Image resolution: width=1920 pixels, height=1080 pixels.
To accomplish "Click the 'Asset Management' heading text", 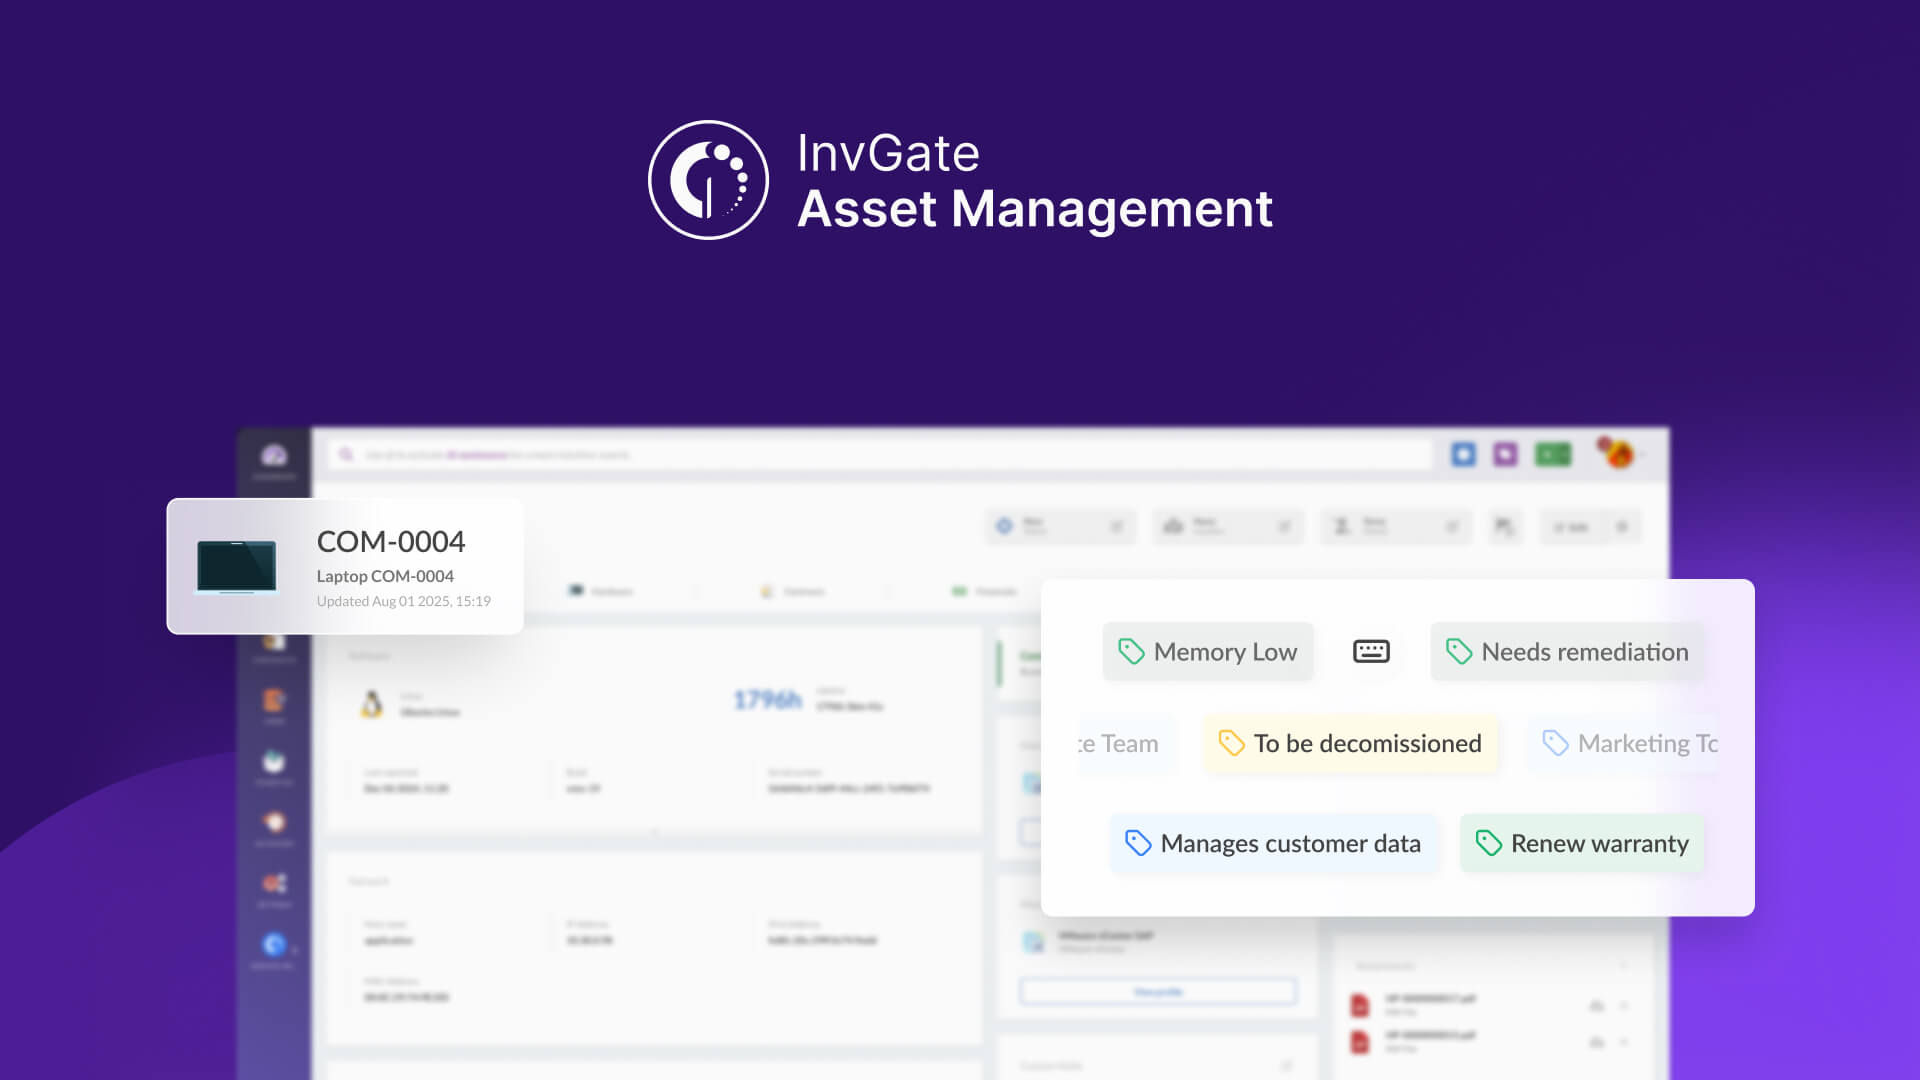I will (1034, 209).
